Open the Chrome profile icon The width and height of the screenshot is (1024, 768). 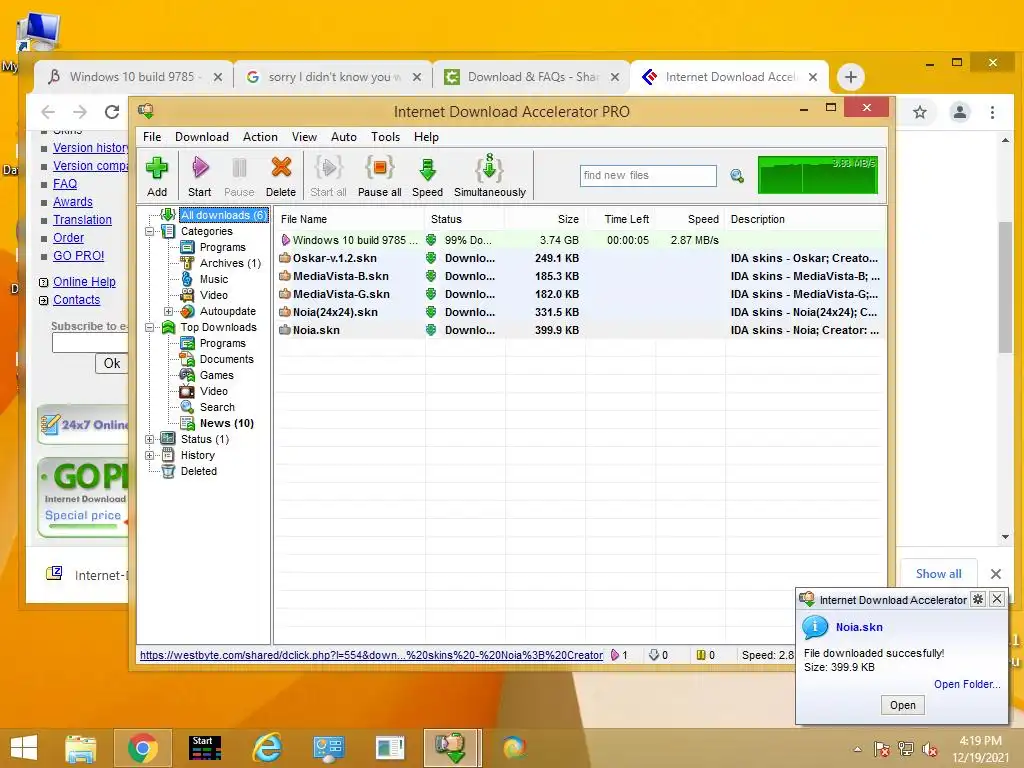959,112
